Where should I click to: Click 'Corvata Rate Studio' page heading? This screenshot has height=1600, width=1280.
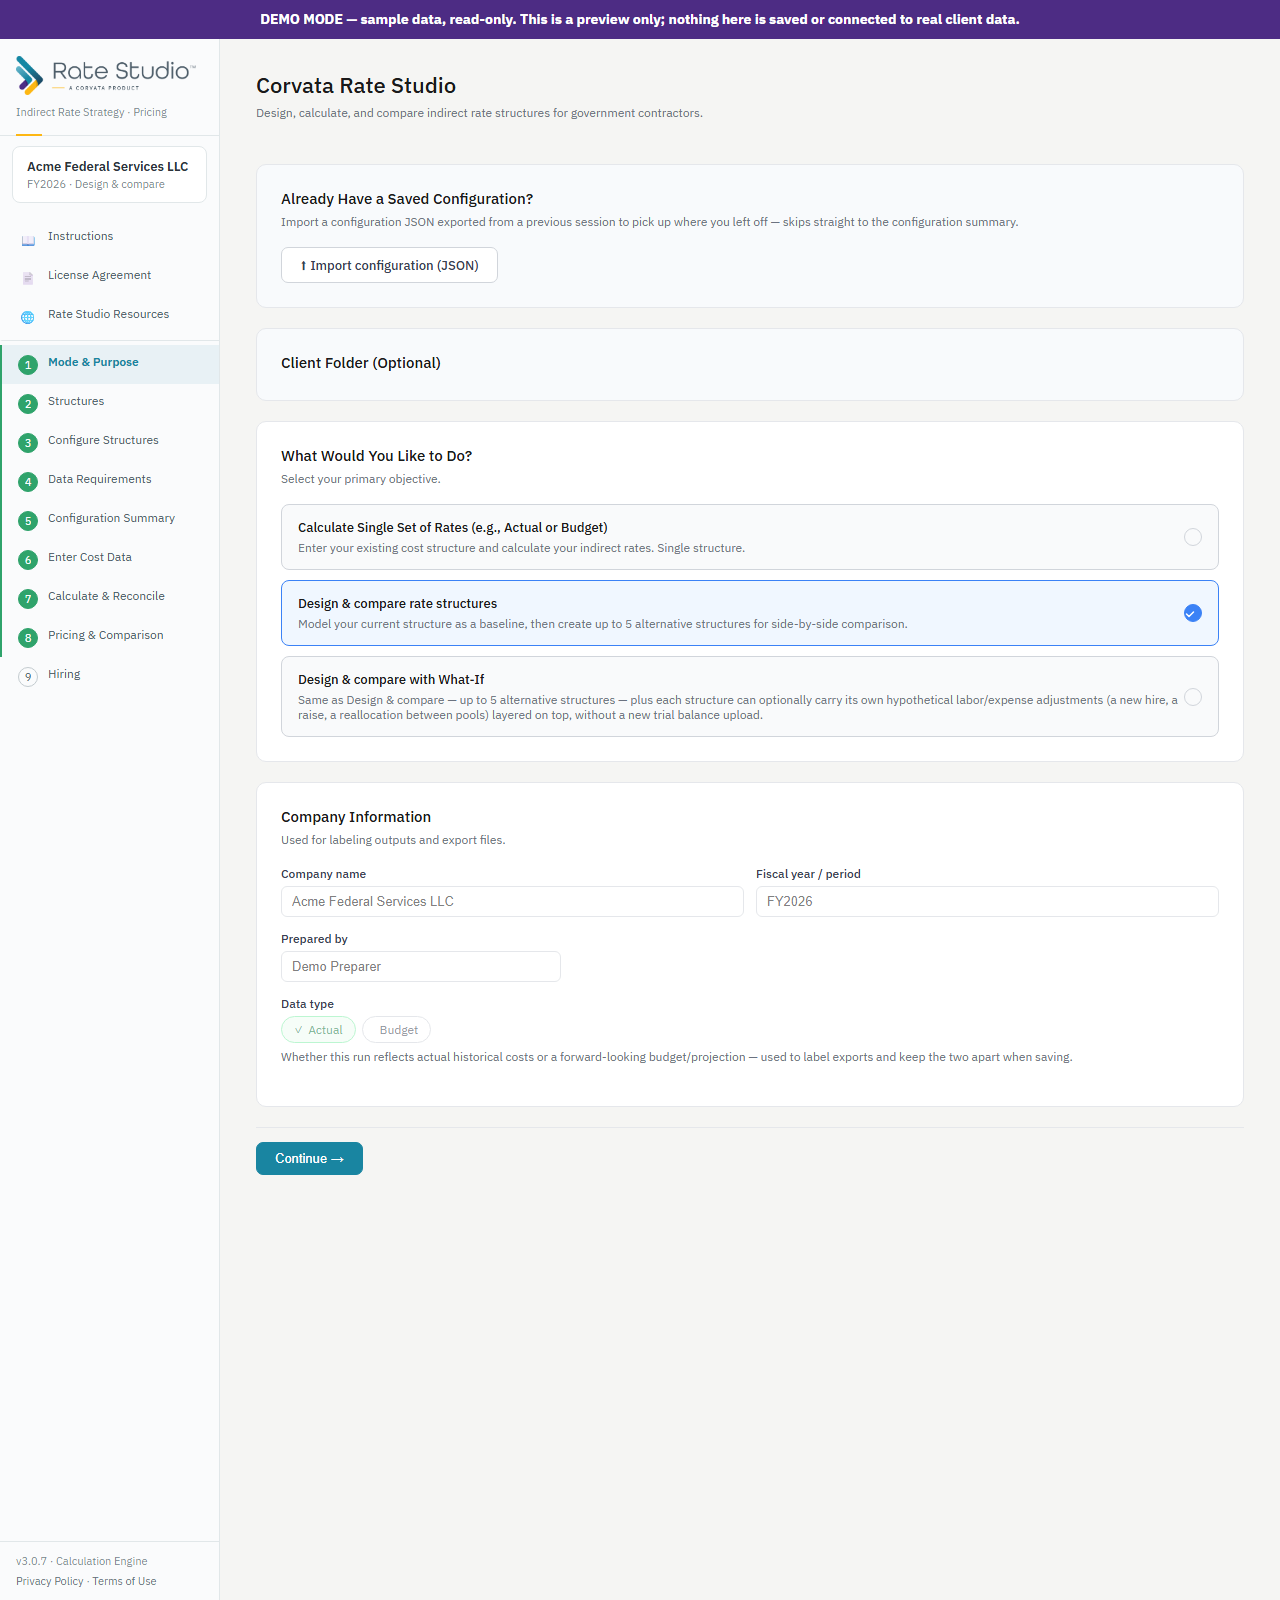pyautogui.click(x=356, y=86)
